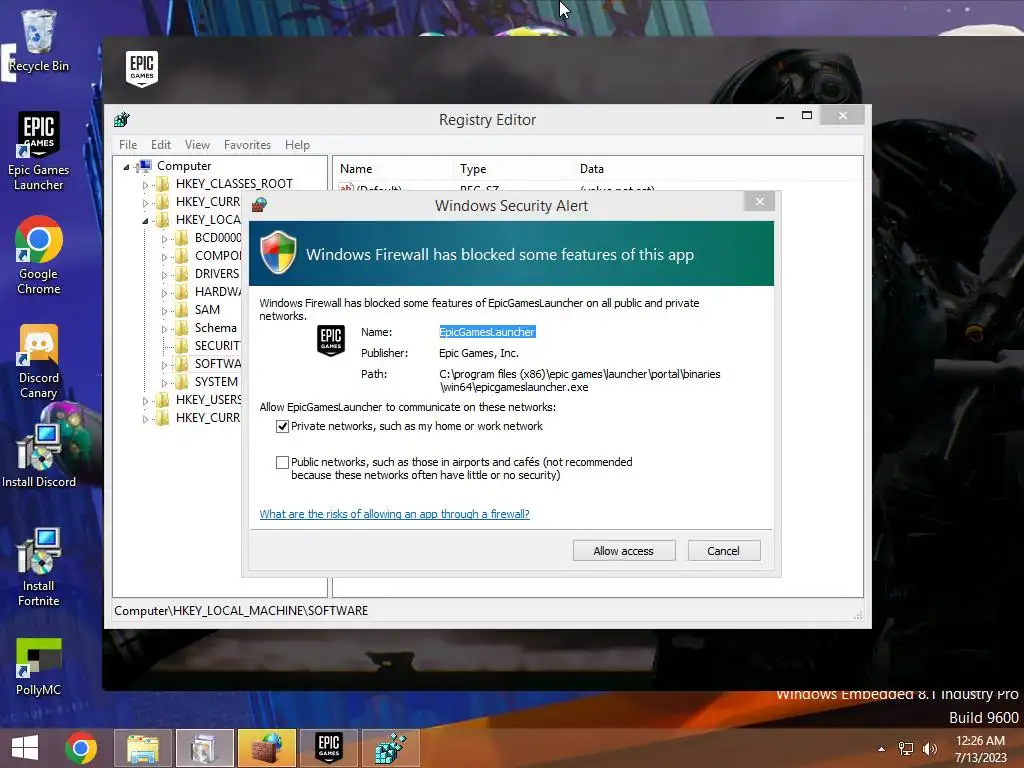This screenshot has width=1024, height=768.
Task: Expand the DRIVERS subkey arrow
Action: [164, 275]
